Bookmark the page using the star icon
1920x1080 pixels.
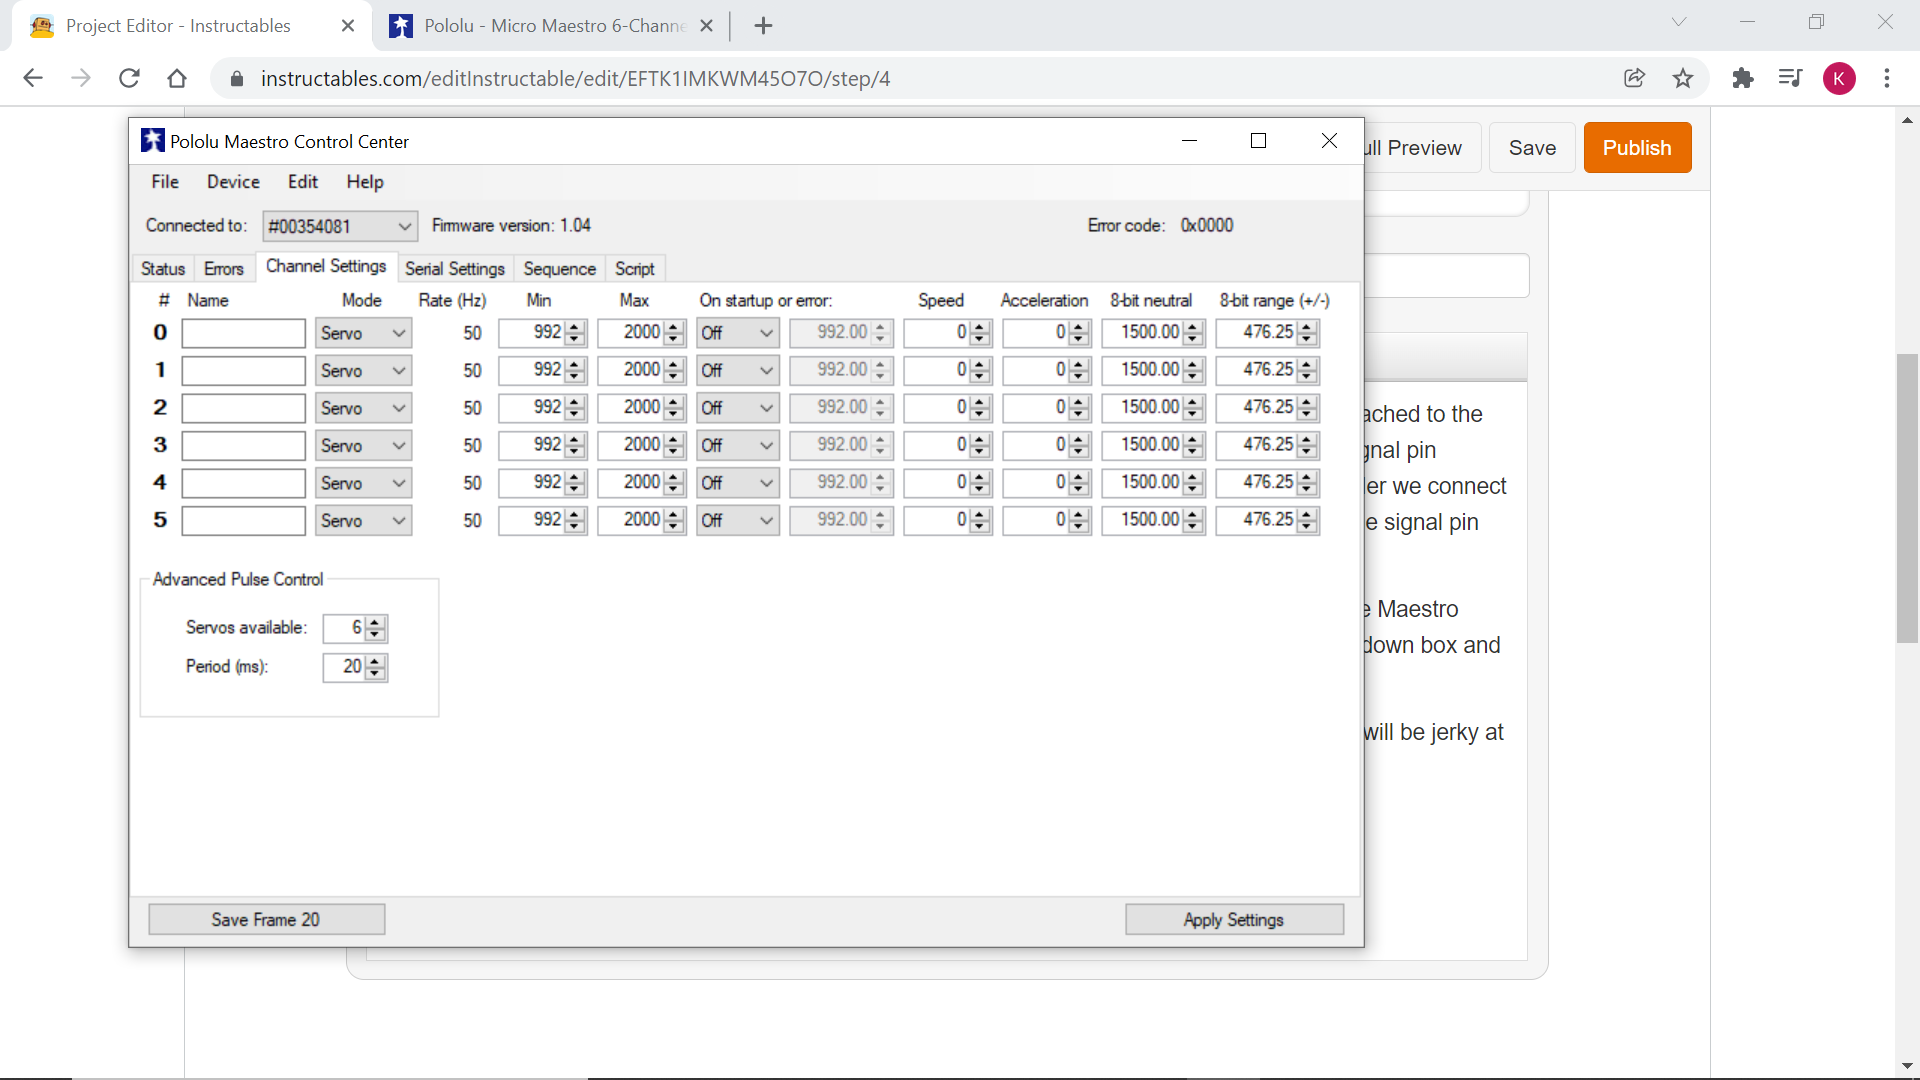(x=1683, y=78)
